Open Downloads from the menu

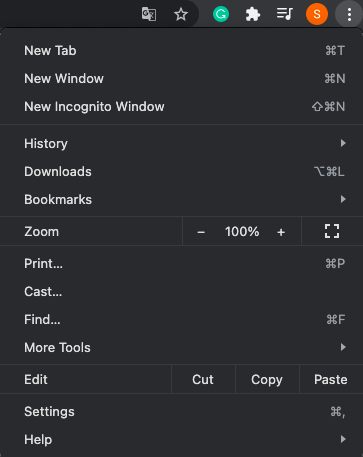181,172
